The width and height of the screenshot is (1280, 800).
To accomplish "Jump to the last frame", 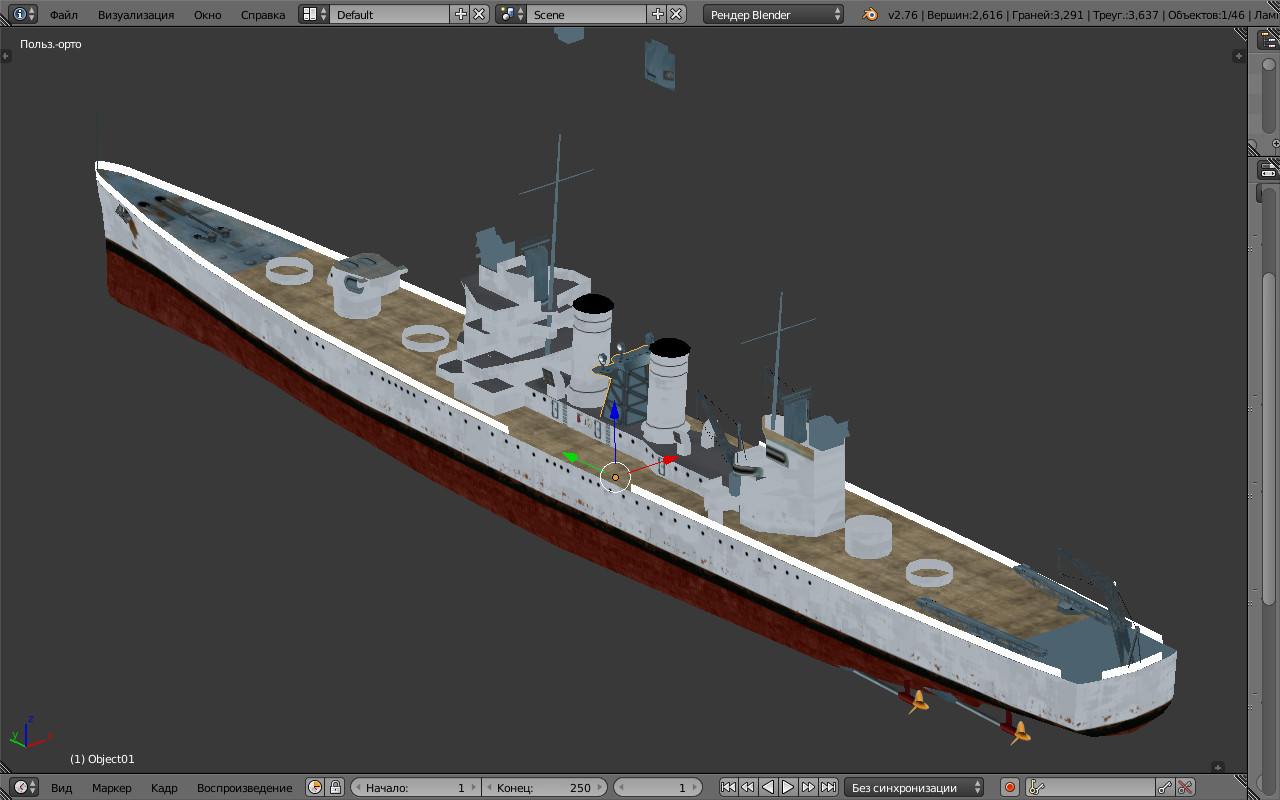I will [828, 787].
